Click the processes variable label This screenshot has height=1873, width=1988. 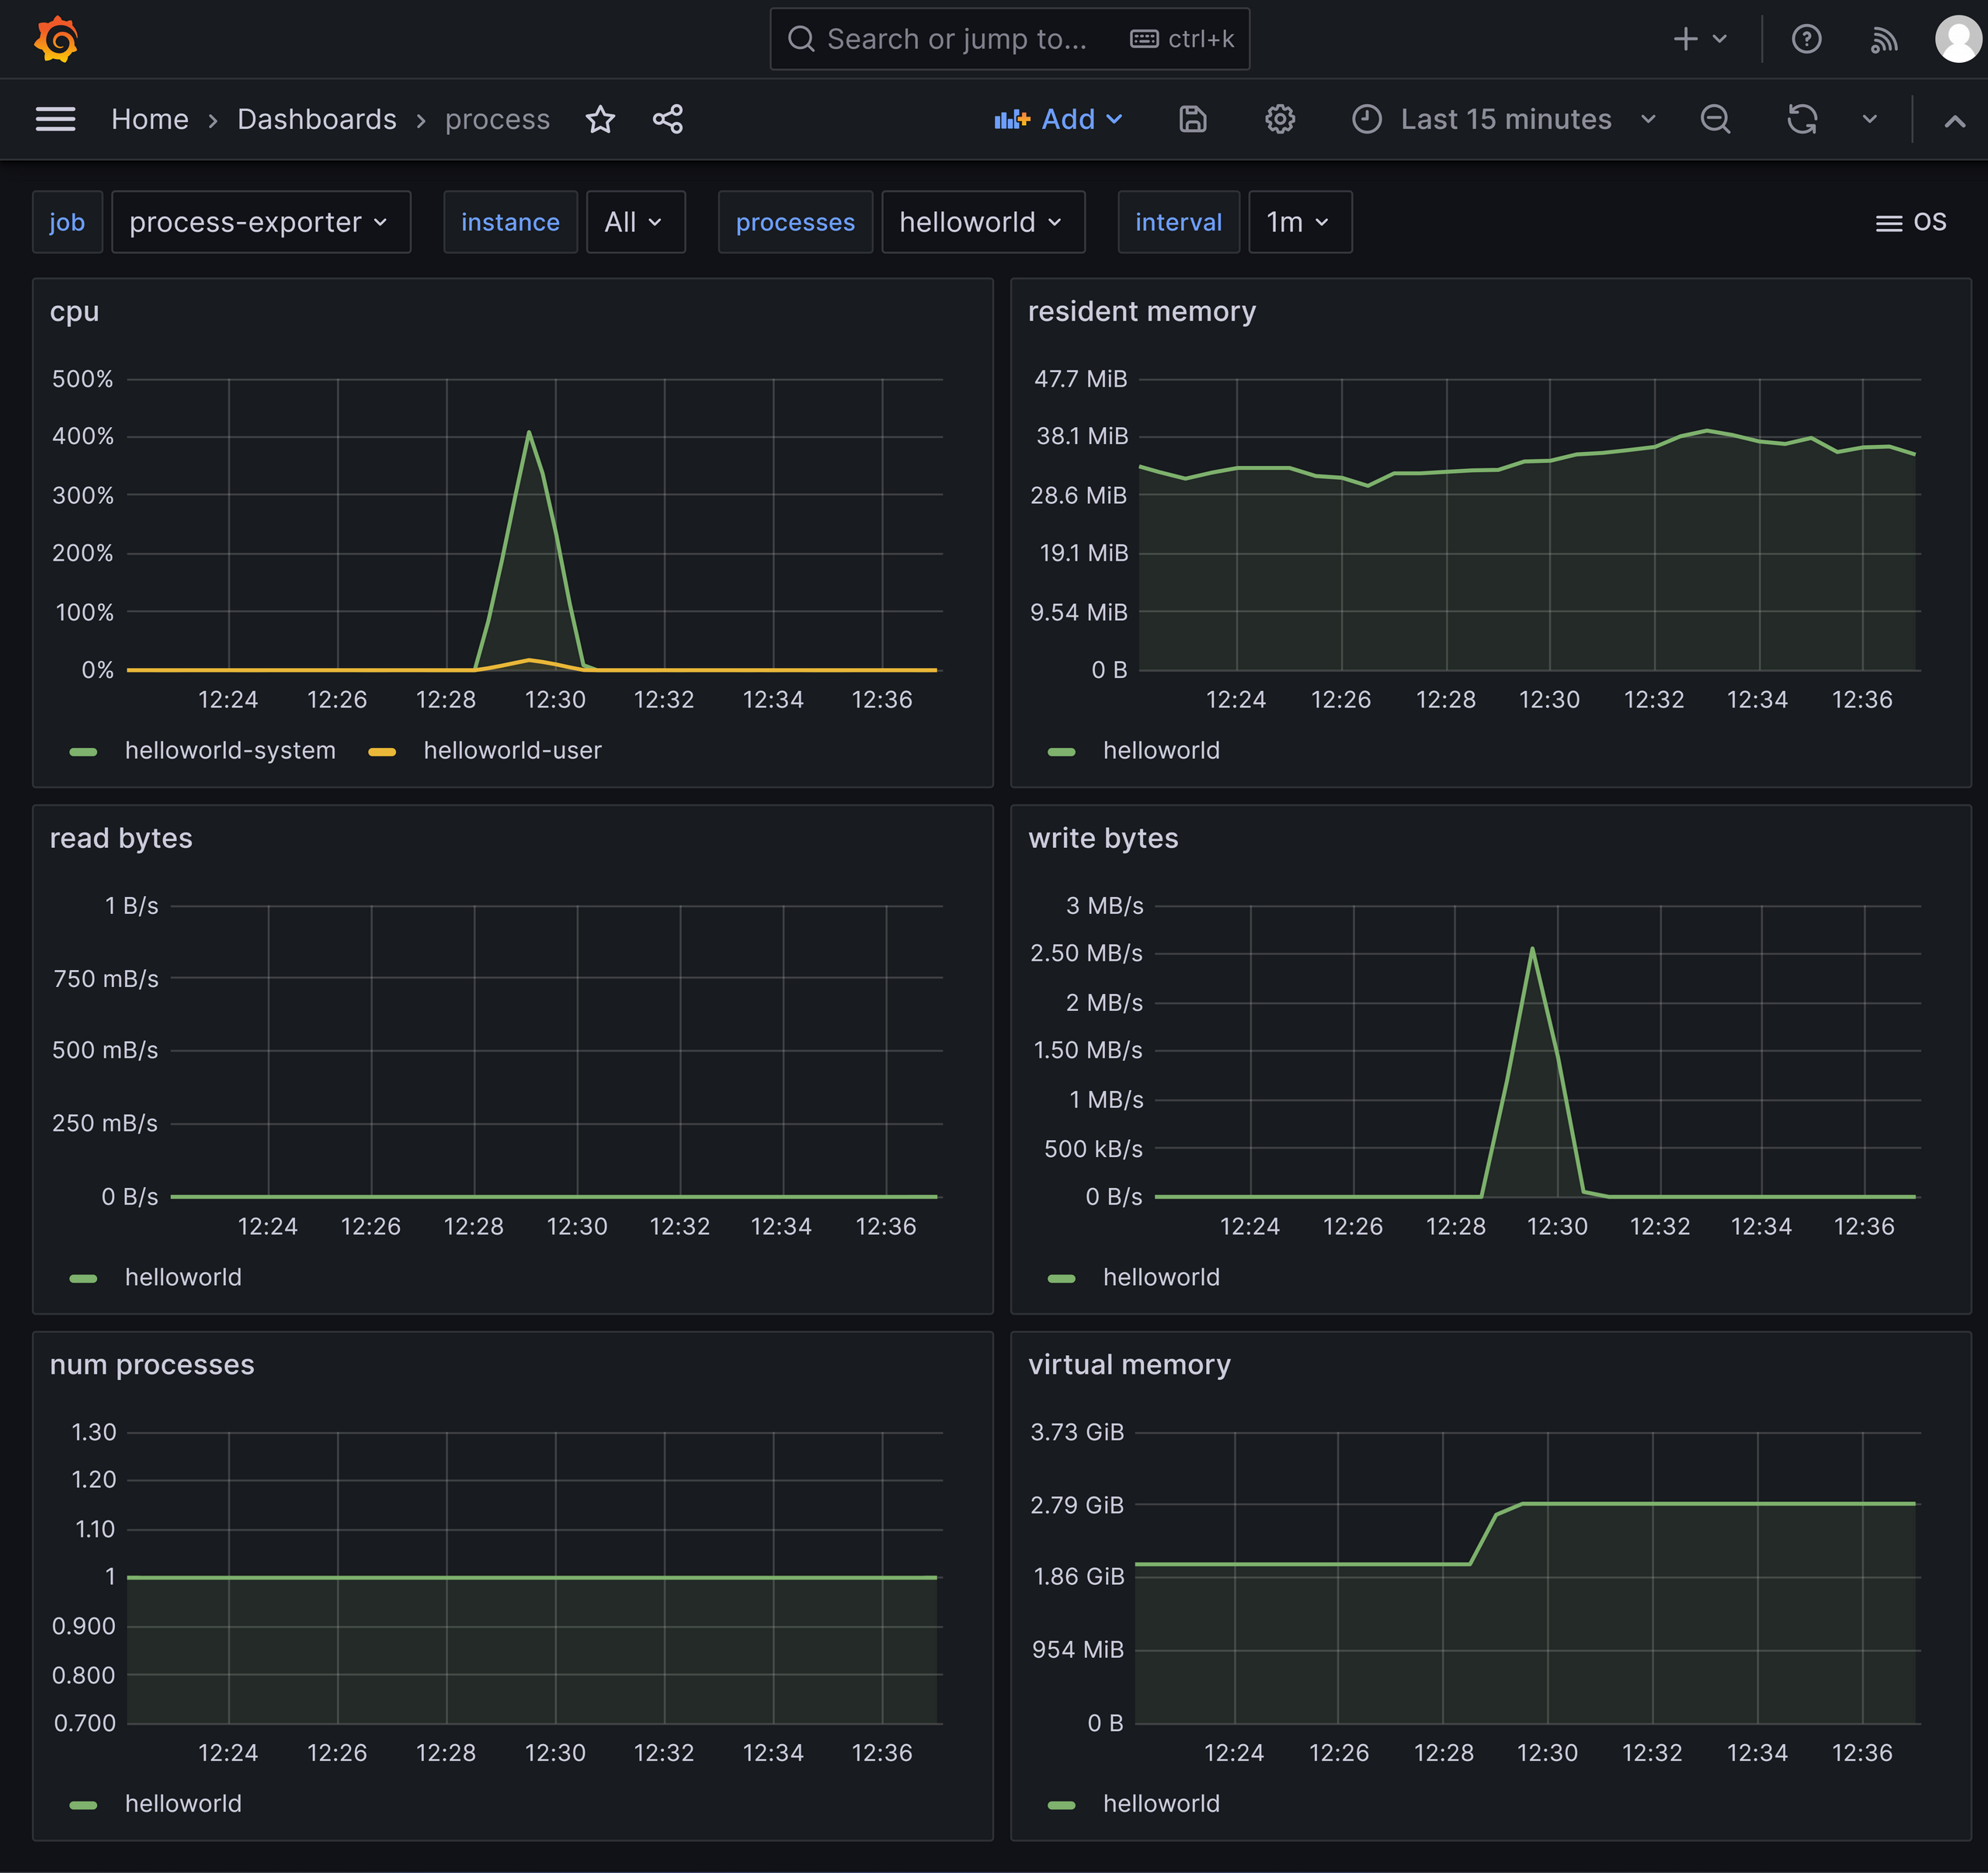click(795, 222)
